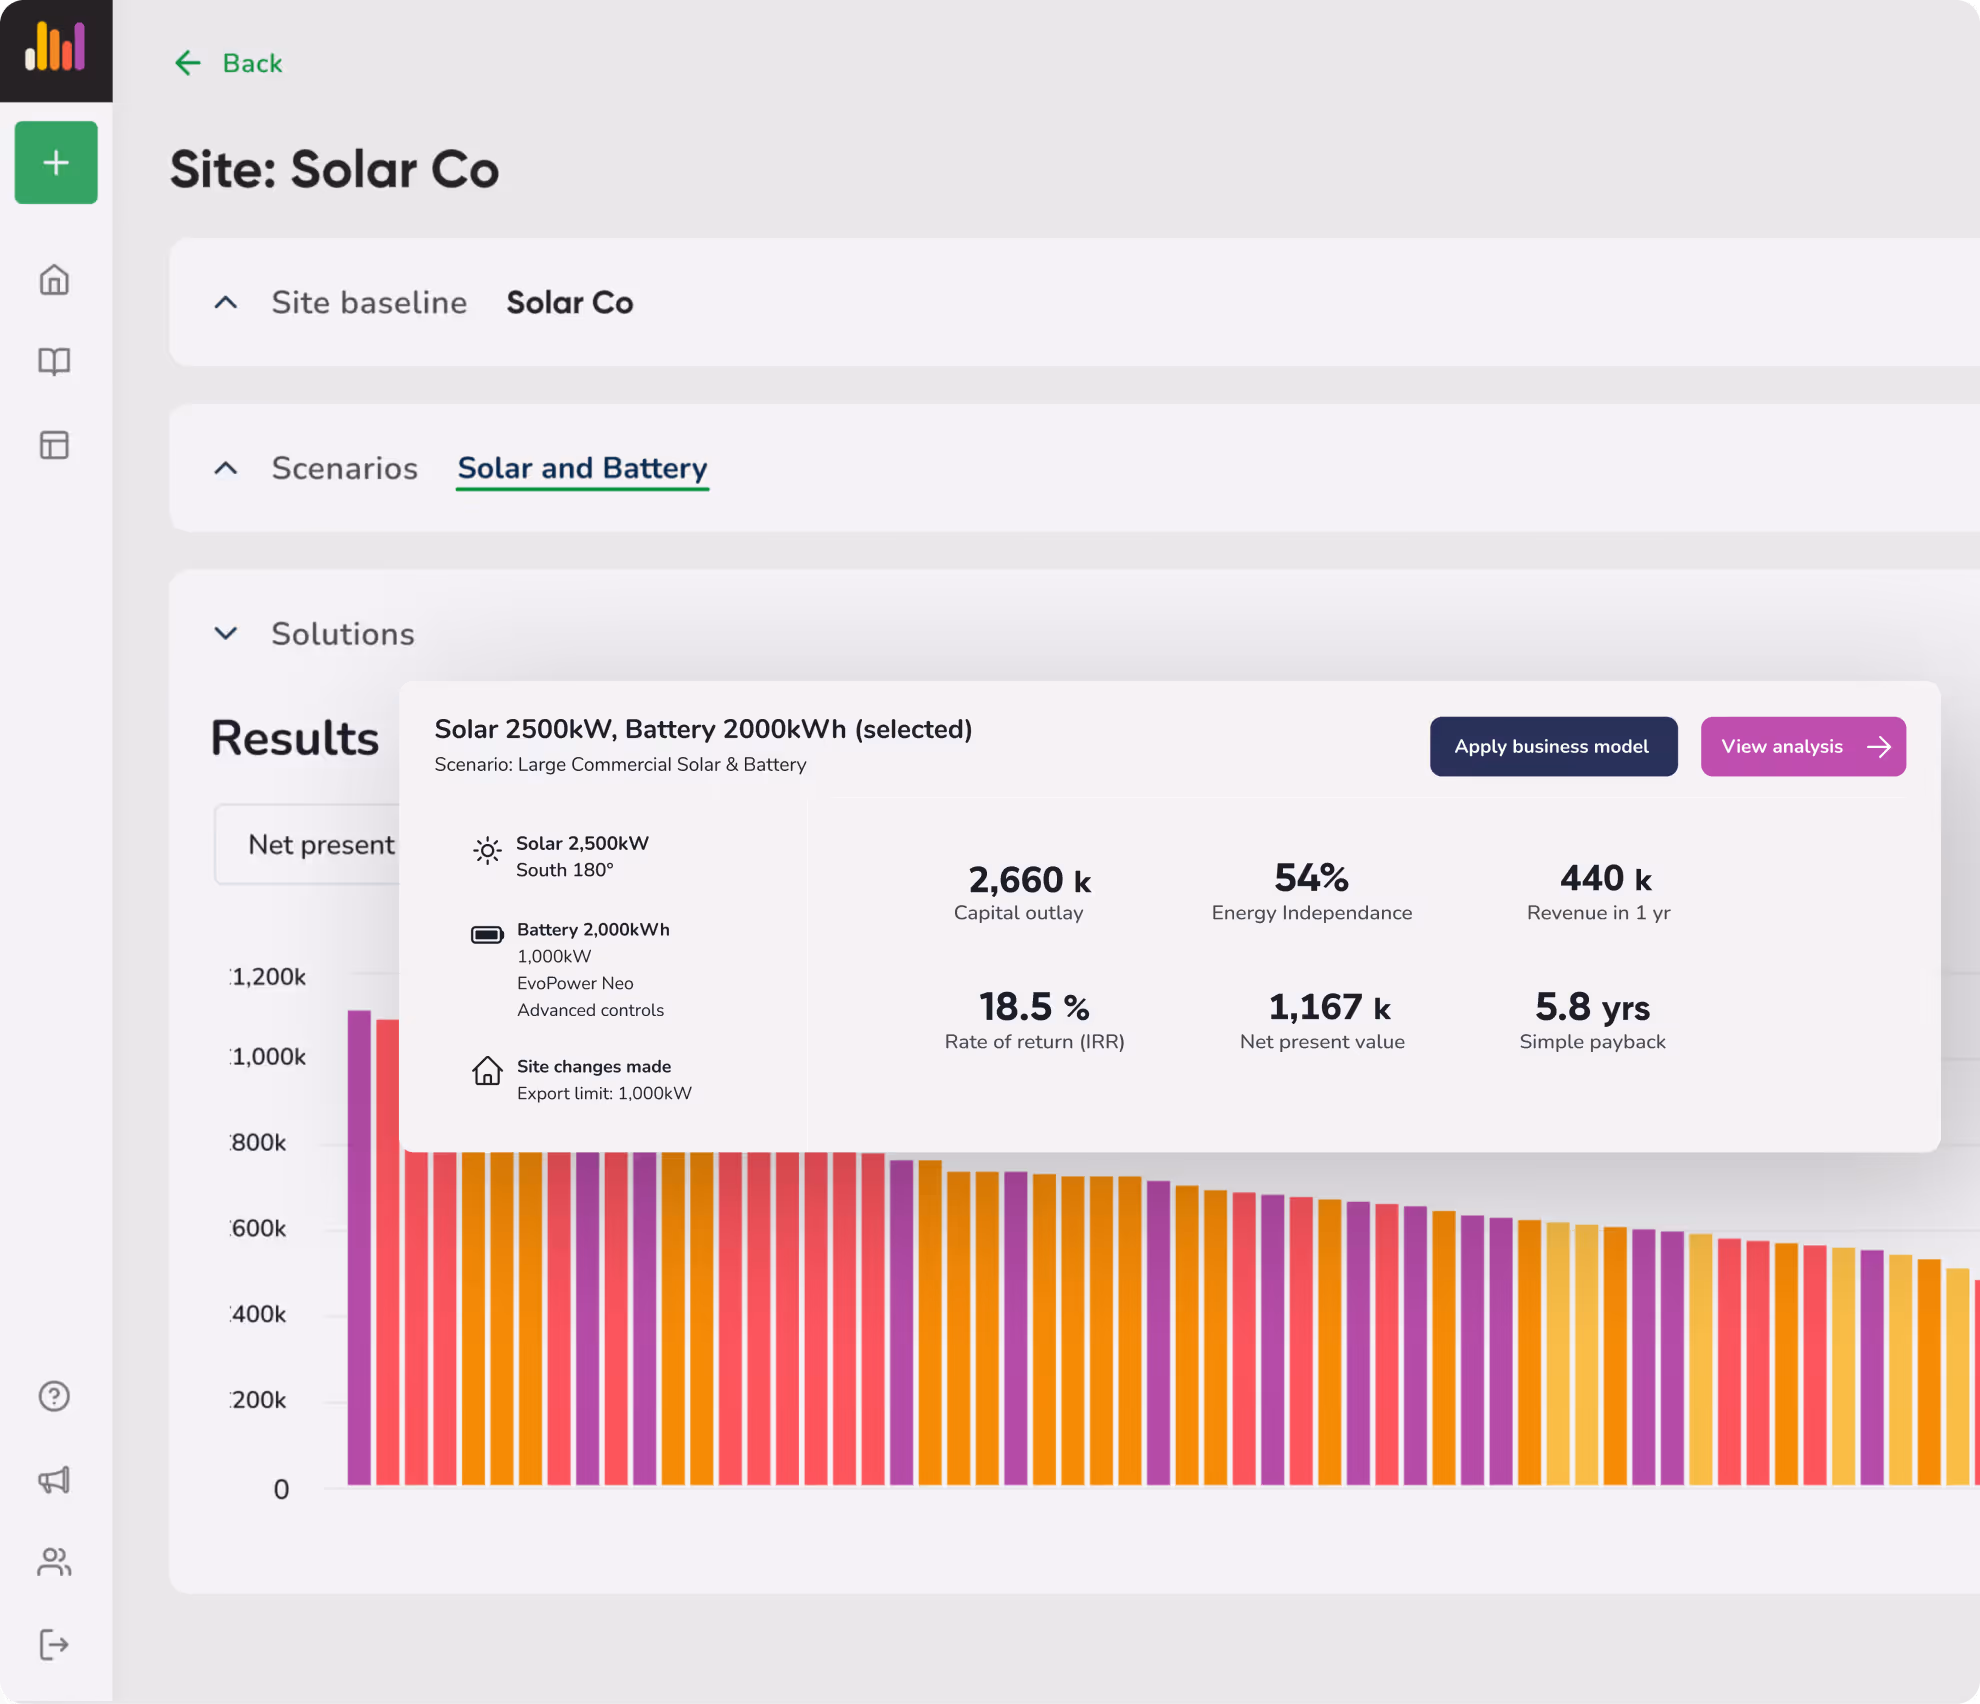Collapse the Scenarios section chevron
Image resolution: width=1980 pixels, height=1704 pixels.
click(x=226, y=468)
